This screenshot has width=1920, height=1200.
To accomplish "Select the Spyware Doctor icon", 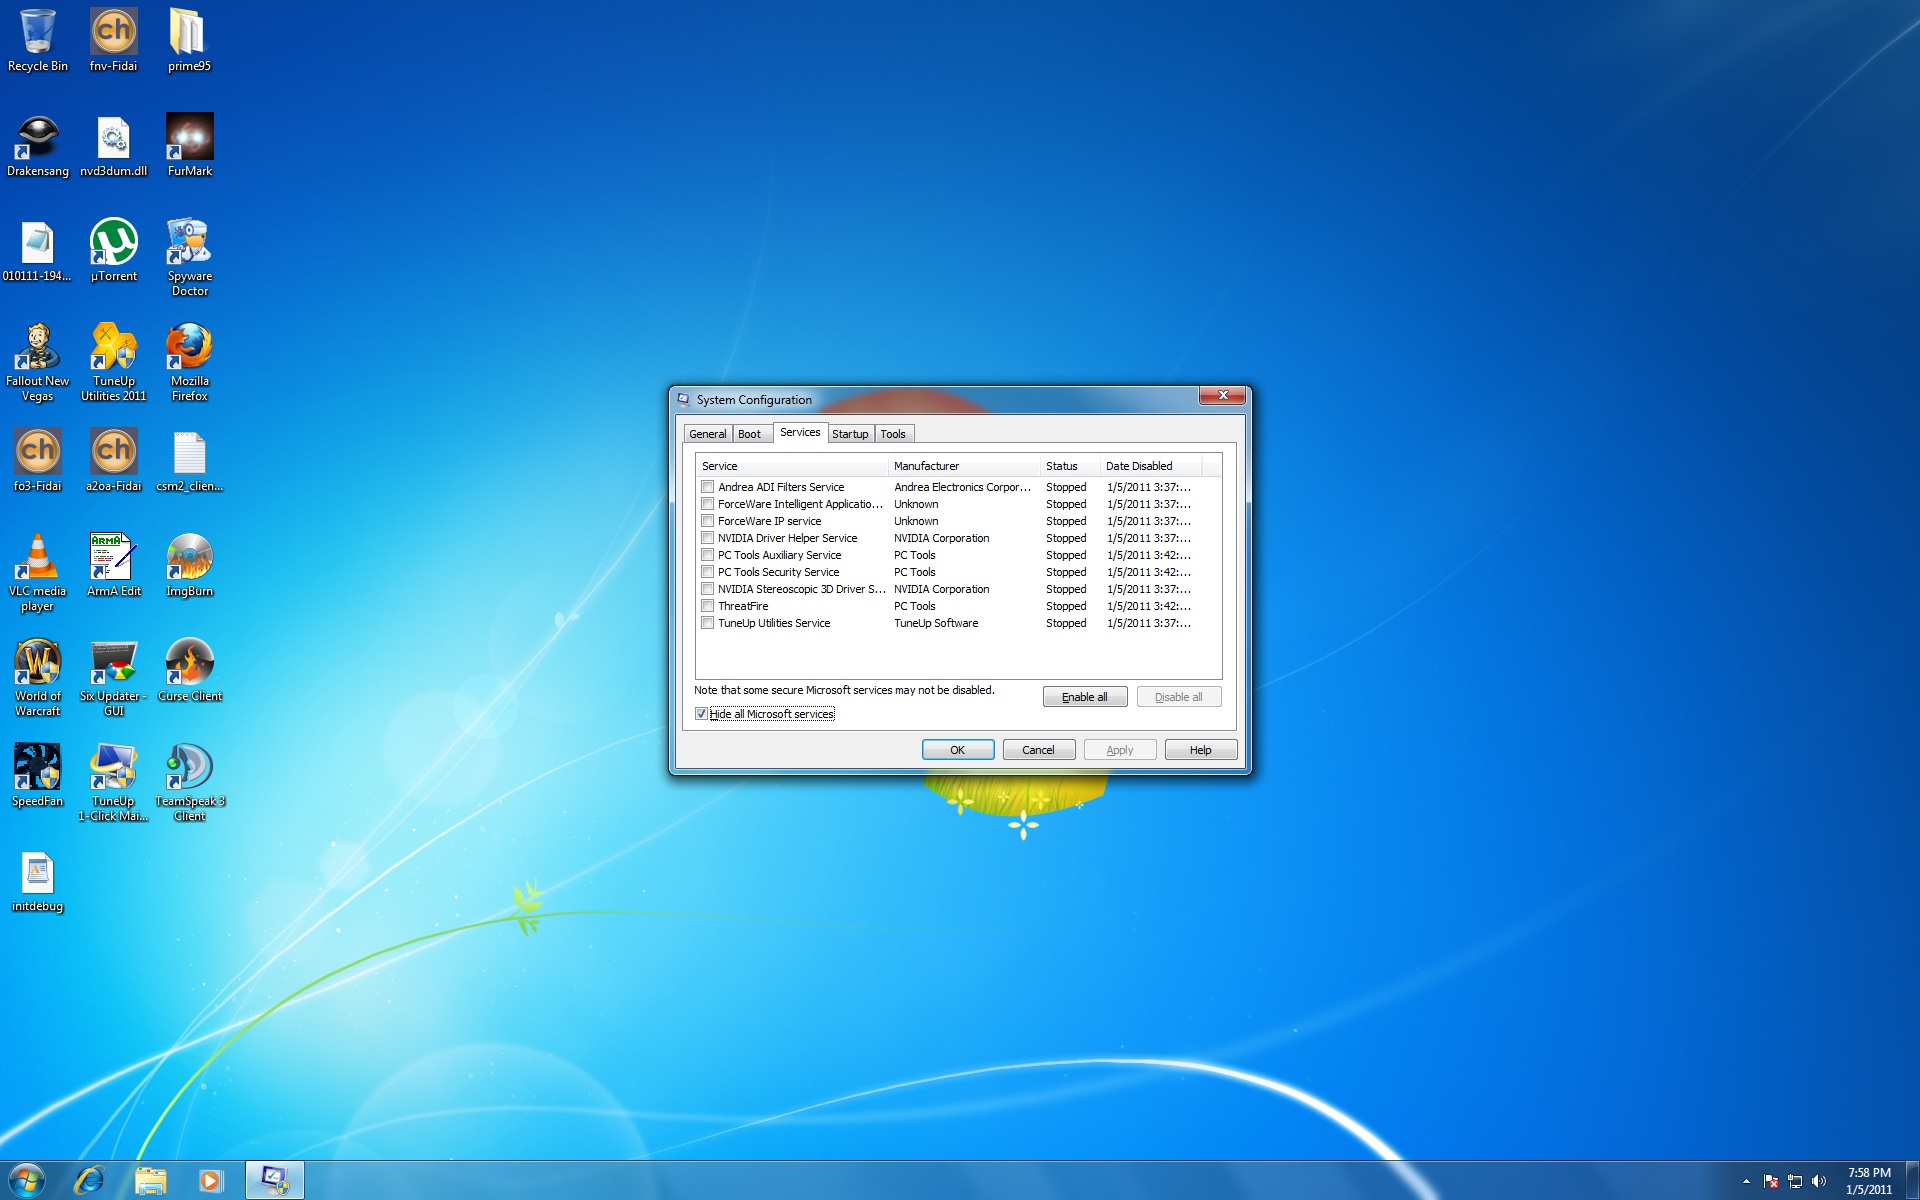I will tap(189, 258).
